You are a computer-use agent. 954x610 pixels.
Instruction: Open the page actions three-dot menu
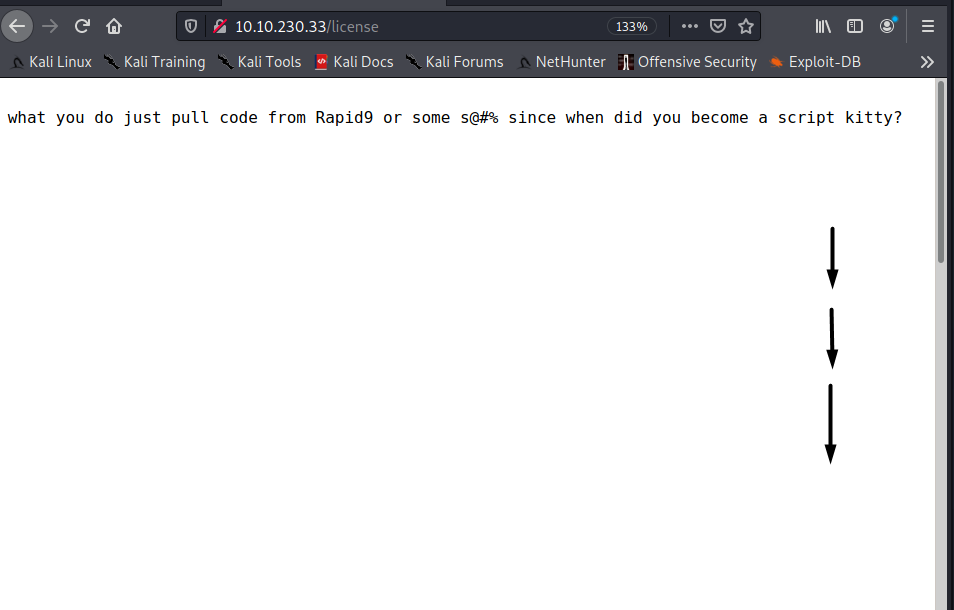689,26
